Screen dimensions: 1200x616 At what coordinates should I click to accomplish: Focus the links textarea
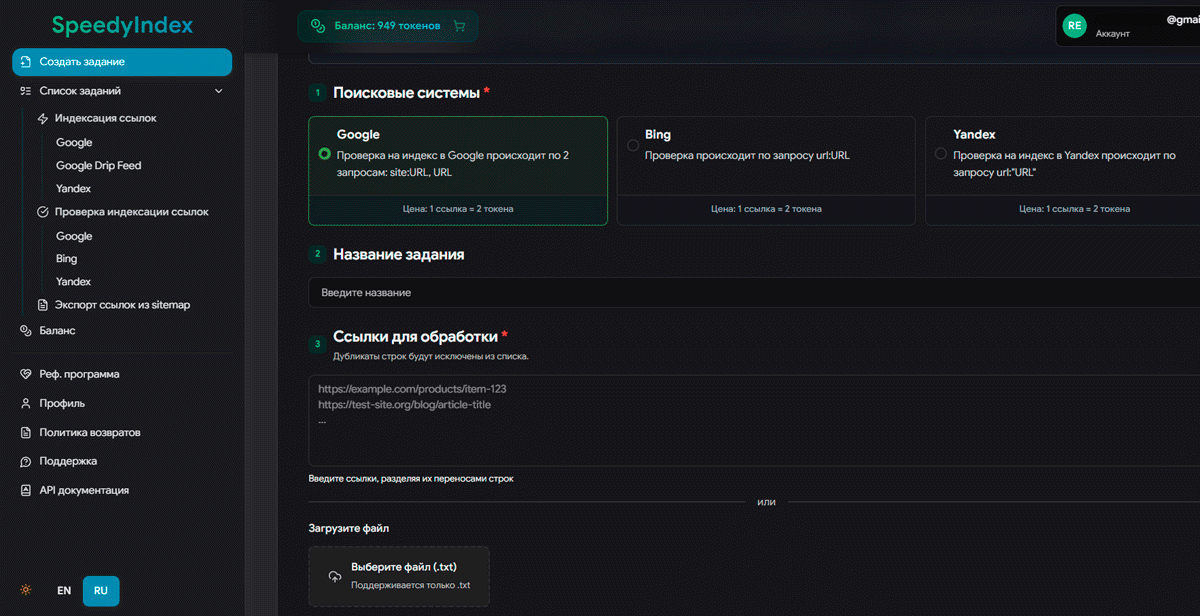coord(755,420)
